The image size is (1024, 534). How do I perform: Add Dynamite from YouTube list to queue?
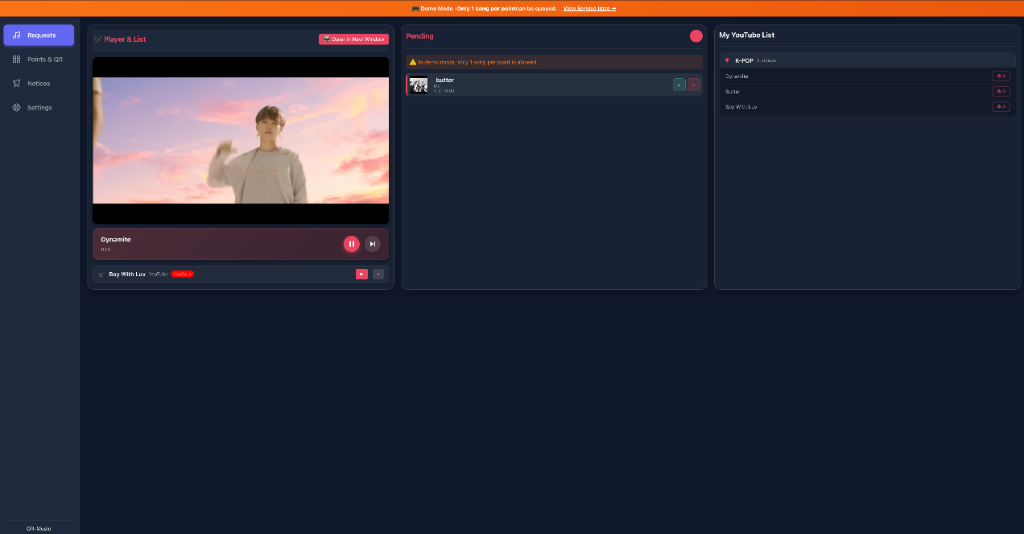1000,76
